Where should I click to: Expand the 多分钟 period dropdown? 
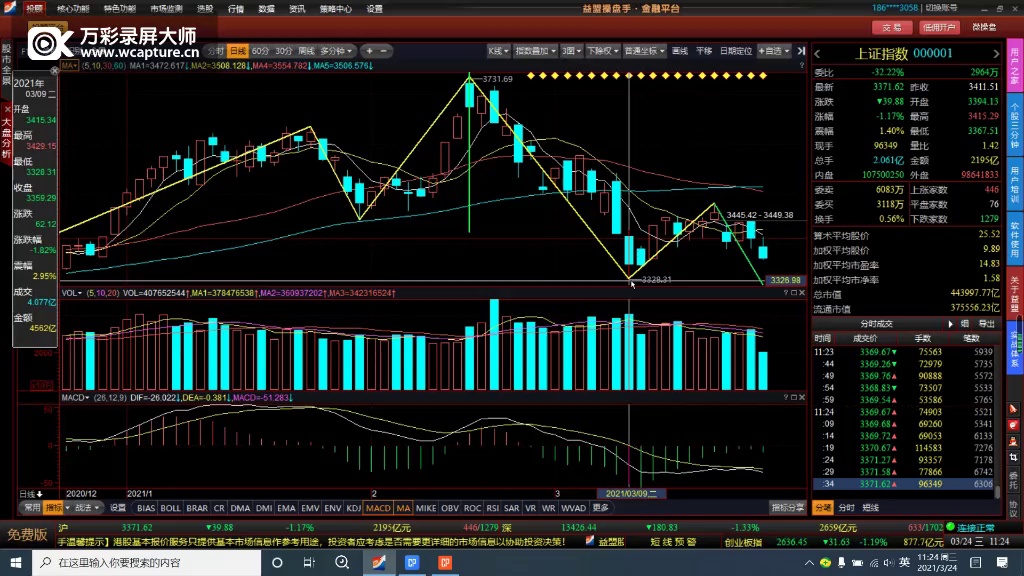click(x=337, y=50)
